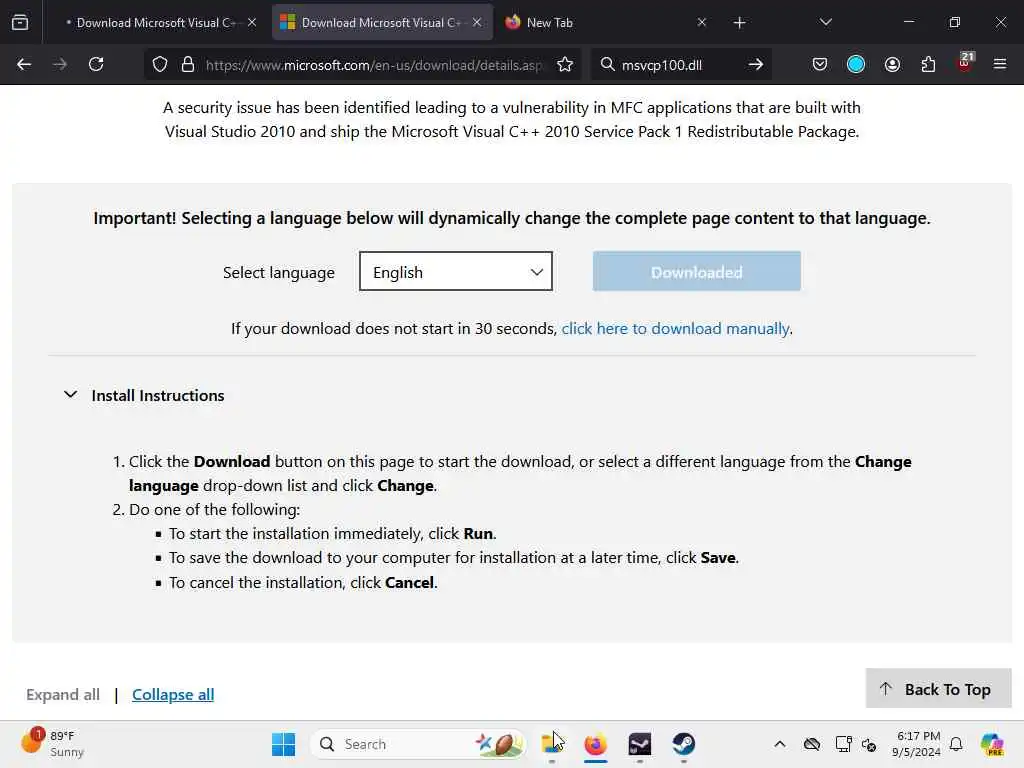List all tabs dropdown arrow
This screenshot has height=768, width=1024.
[x=825, y=22]
